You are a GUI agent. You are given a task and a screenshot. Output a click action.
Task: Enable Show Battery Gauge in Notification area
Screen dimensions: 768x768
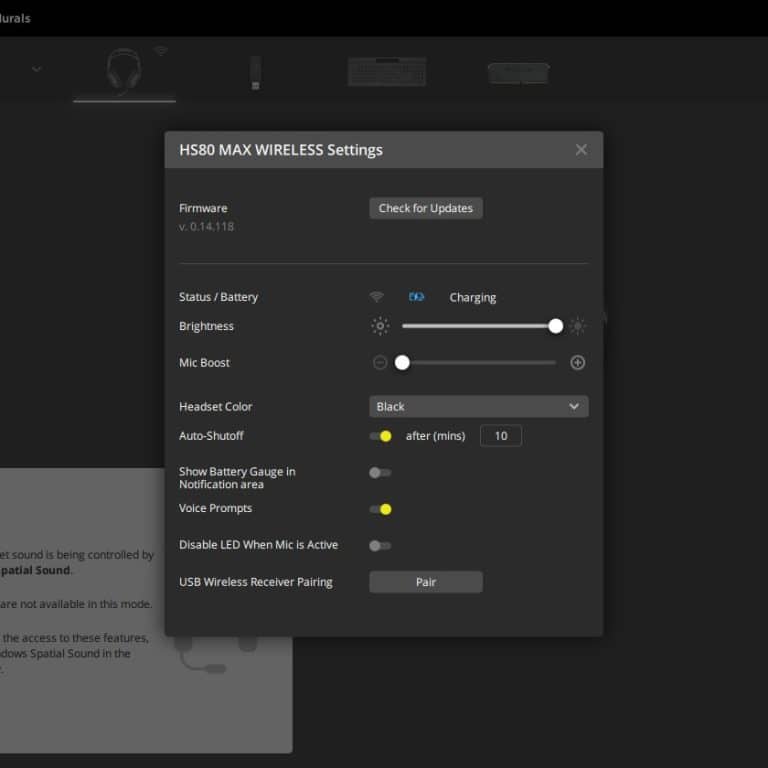coord(380,473)
